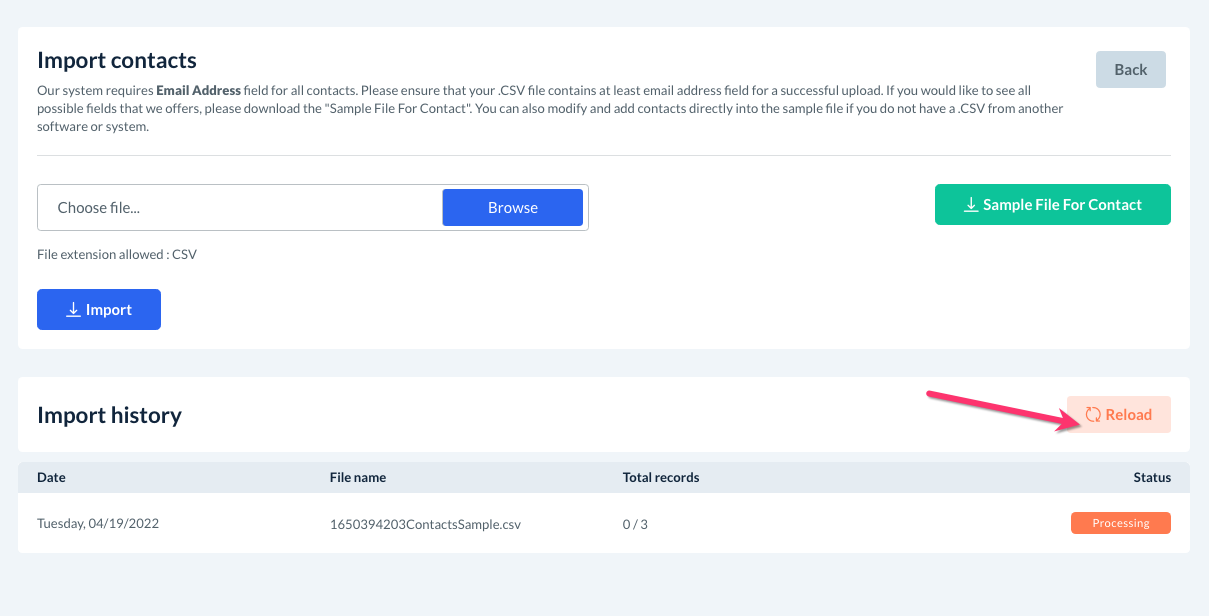Click the circular refresh icon beside Reload
The width and height of the screenshot is (1209, 616).
click(x=1093, y=415)
